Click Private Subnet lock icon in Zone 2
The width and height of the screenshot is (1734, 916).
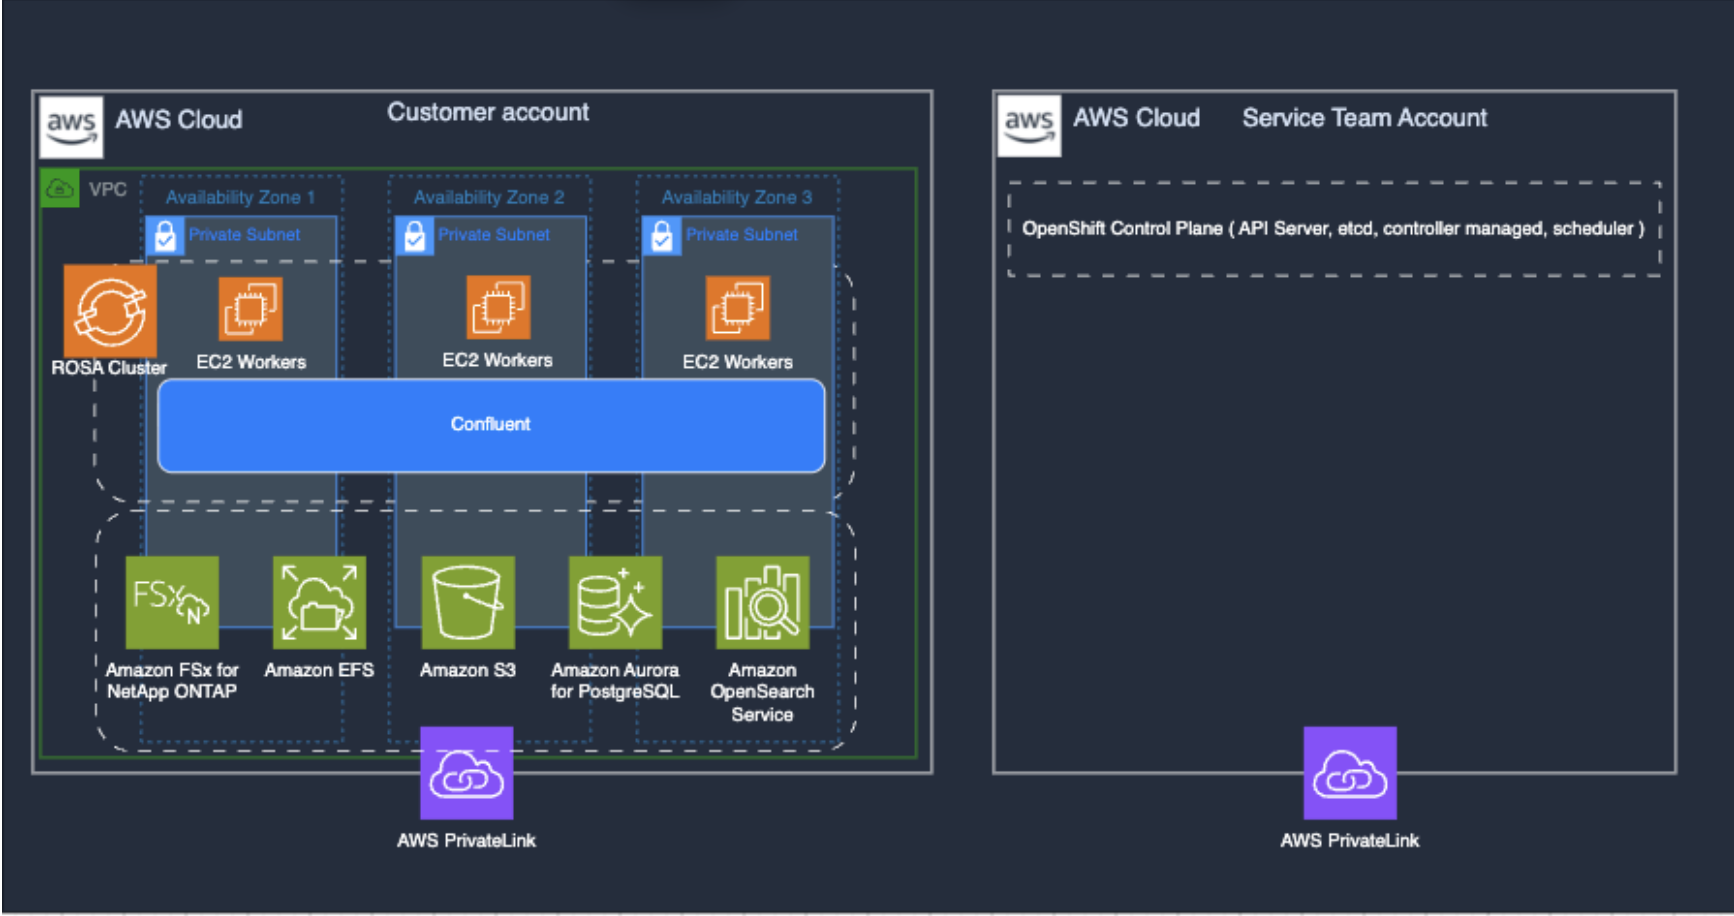[414, 236]
